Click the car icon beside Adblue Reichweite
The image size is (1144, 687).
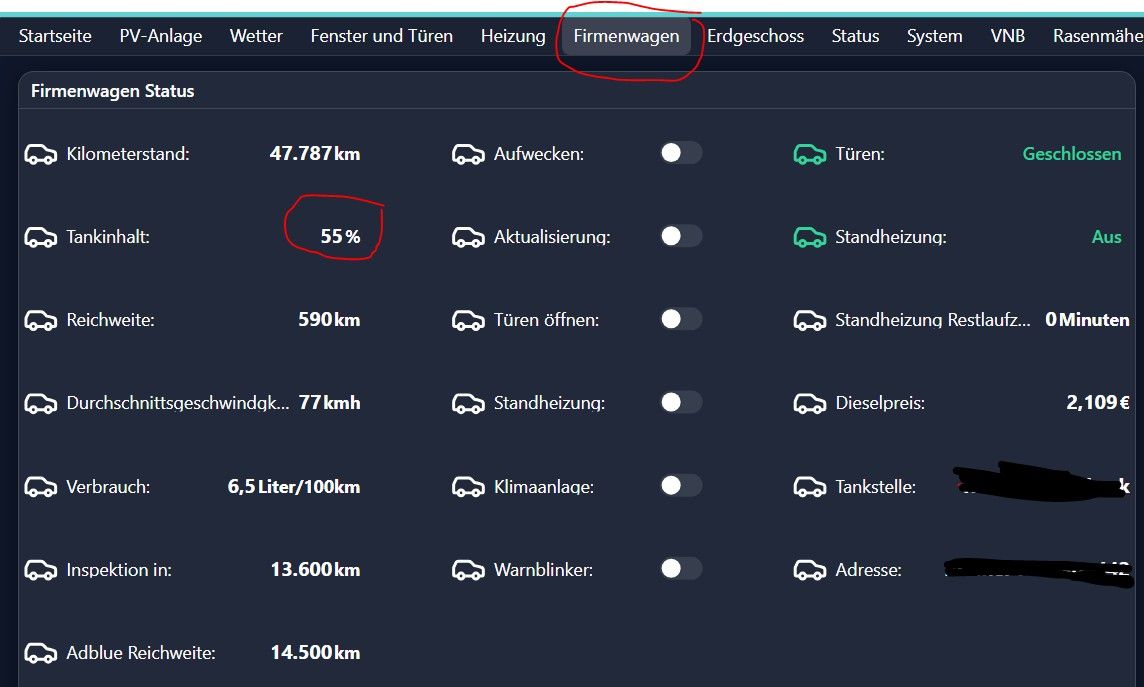(x=40, y=653)
